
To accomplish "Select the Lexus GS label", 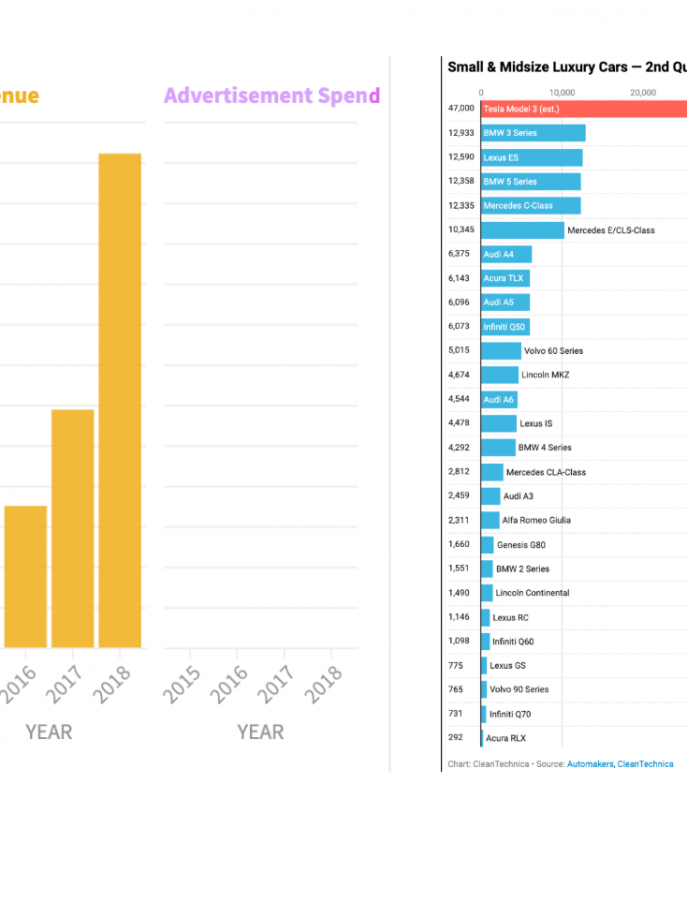I will [x=507, y=665].
